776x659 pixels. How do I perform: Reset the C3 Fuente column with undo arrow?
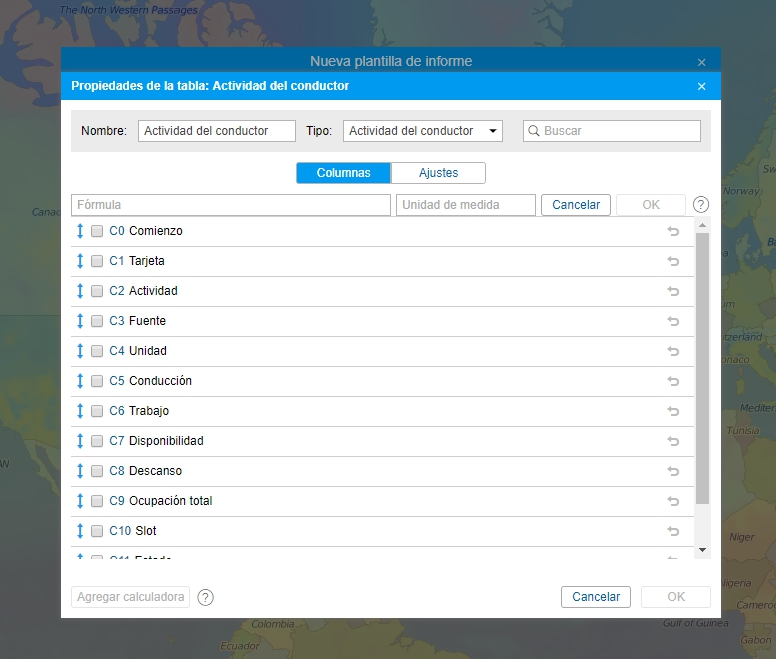673,321
